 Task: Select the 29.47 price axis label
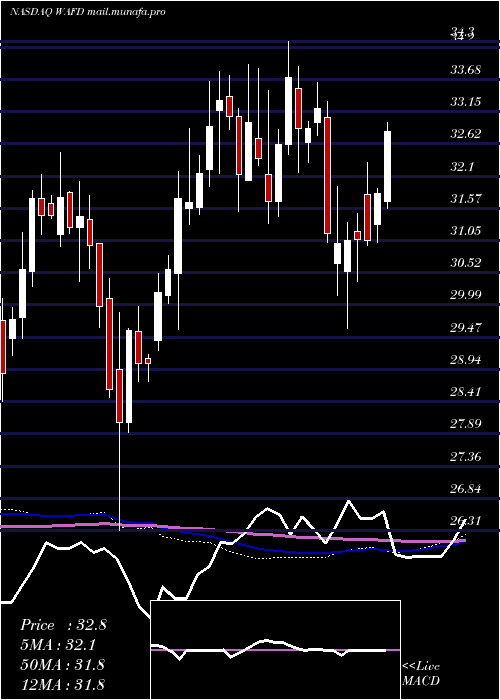[465, 328]
